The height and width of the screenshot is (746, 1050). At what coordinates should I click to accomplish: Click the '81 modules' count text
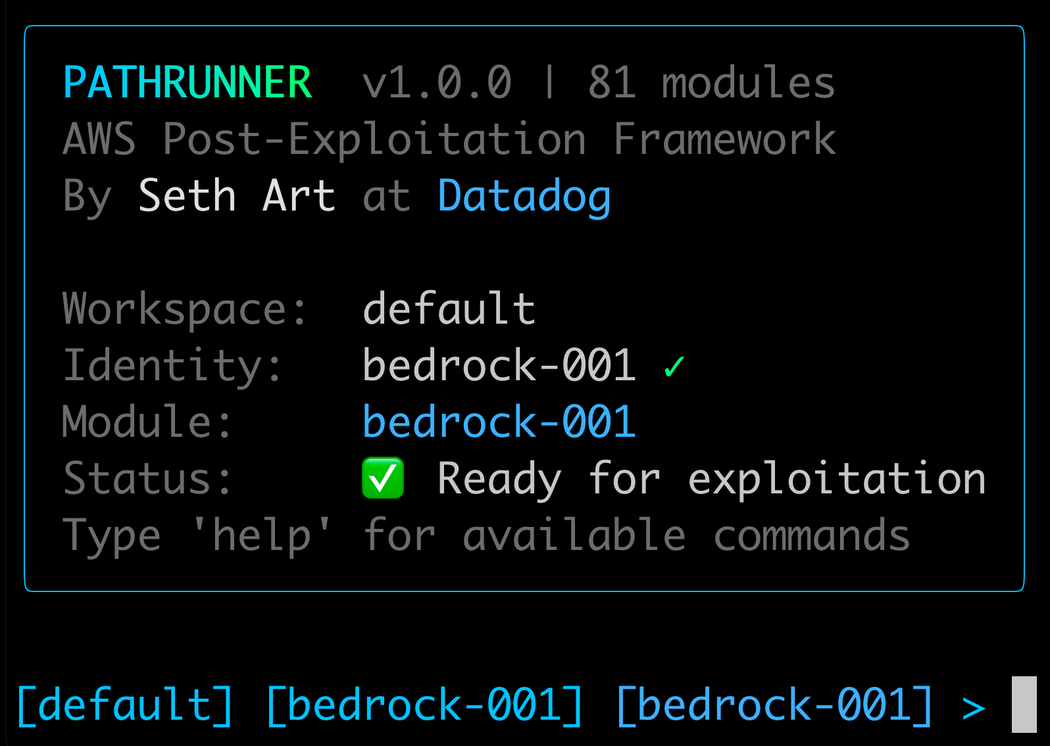pos(712,82)
